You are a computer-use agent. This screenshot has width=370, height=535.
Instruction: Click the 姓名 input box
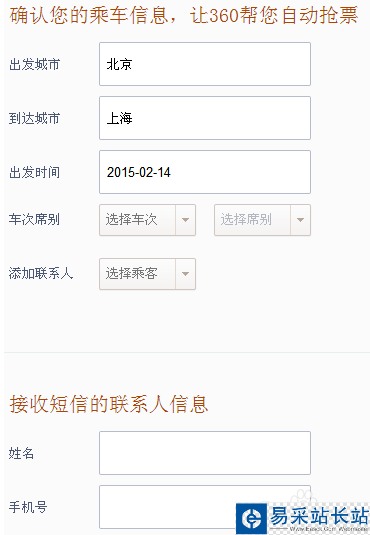tap(205, 453)
